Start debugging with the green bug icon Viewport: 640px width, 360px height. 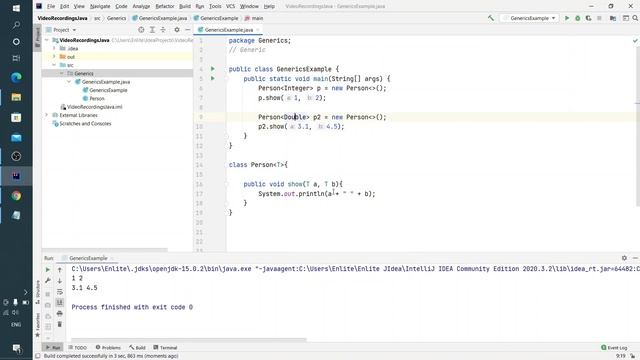pos(578,18)
